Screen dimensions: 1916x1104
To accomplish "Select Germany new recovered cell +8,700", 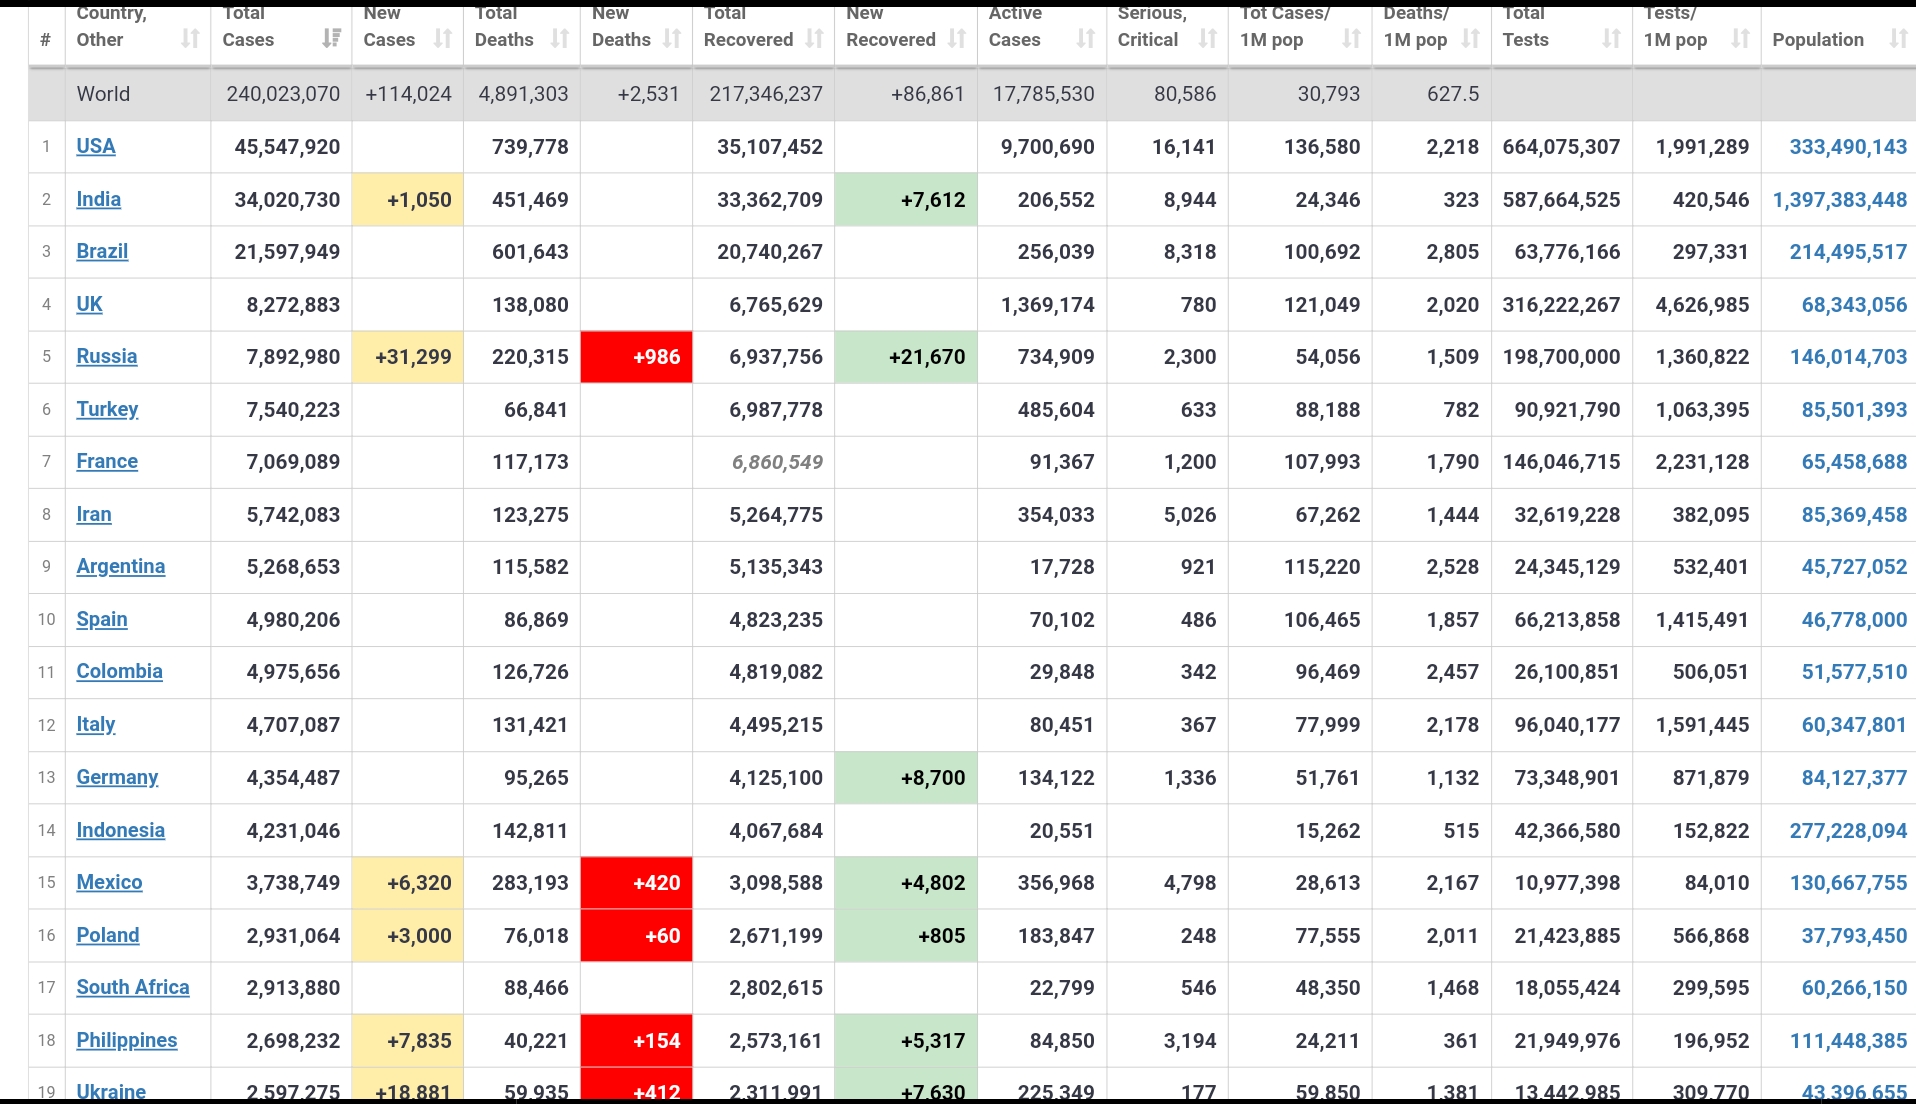I will 906,778.
